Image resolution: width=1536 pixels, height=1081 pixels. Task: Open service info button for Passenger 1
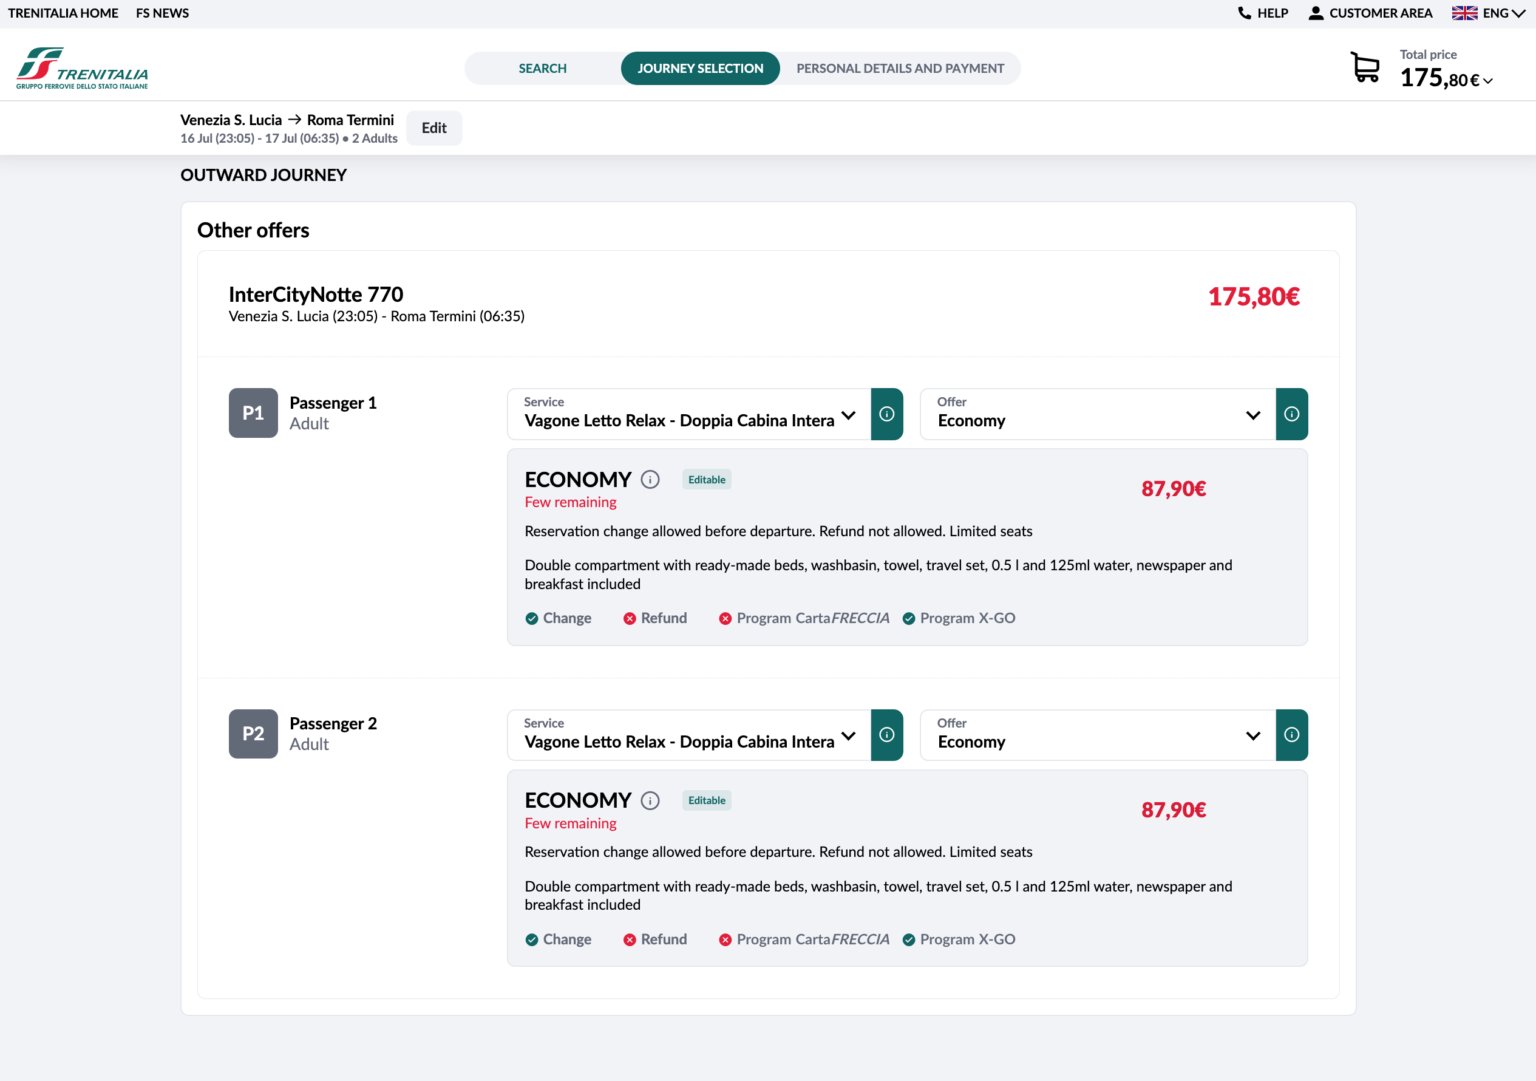pos(887,414)
